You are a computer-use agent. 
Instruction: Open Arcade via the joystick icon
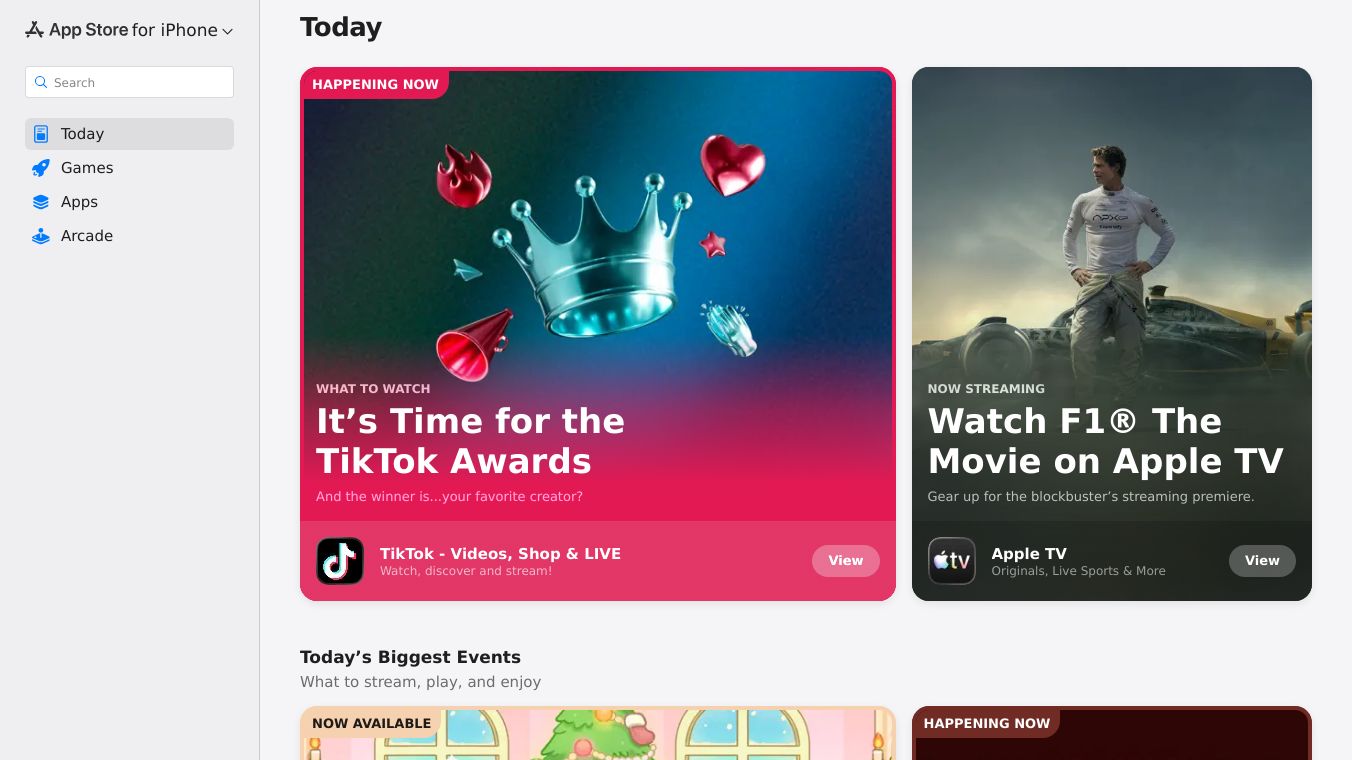click(x=41, y=236)
